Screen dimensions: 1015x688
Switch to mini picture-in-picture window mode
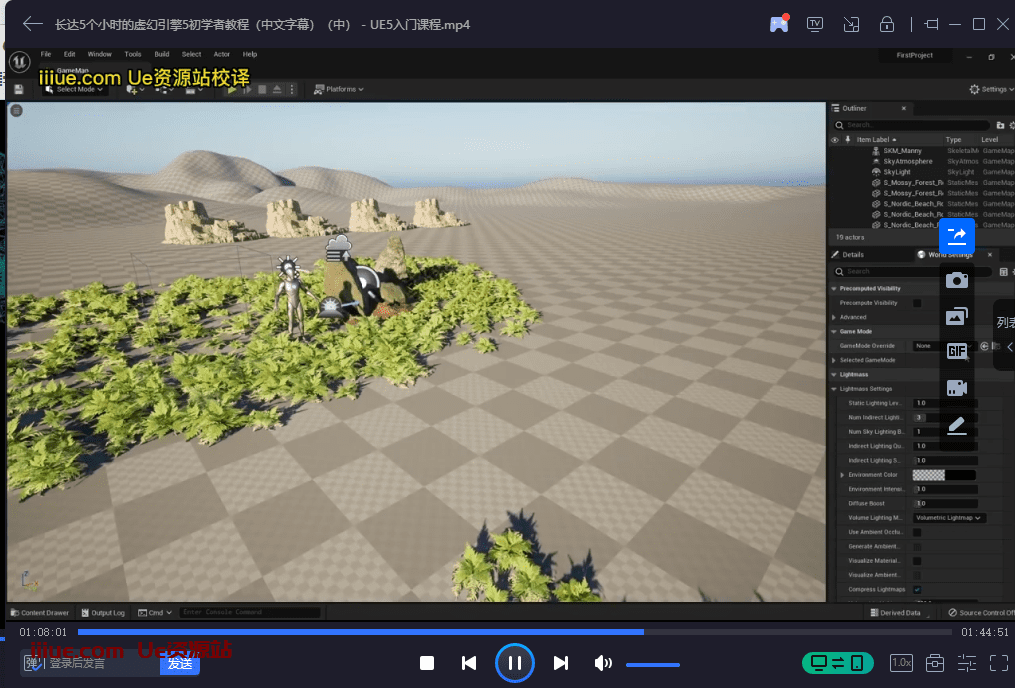coord(851,24)
